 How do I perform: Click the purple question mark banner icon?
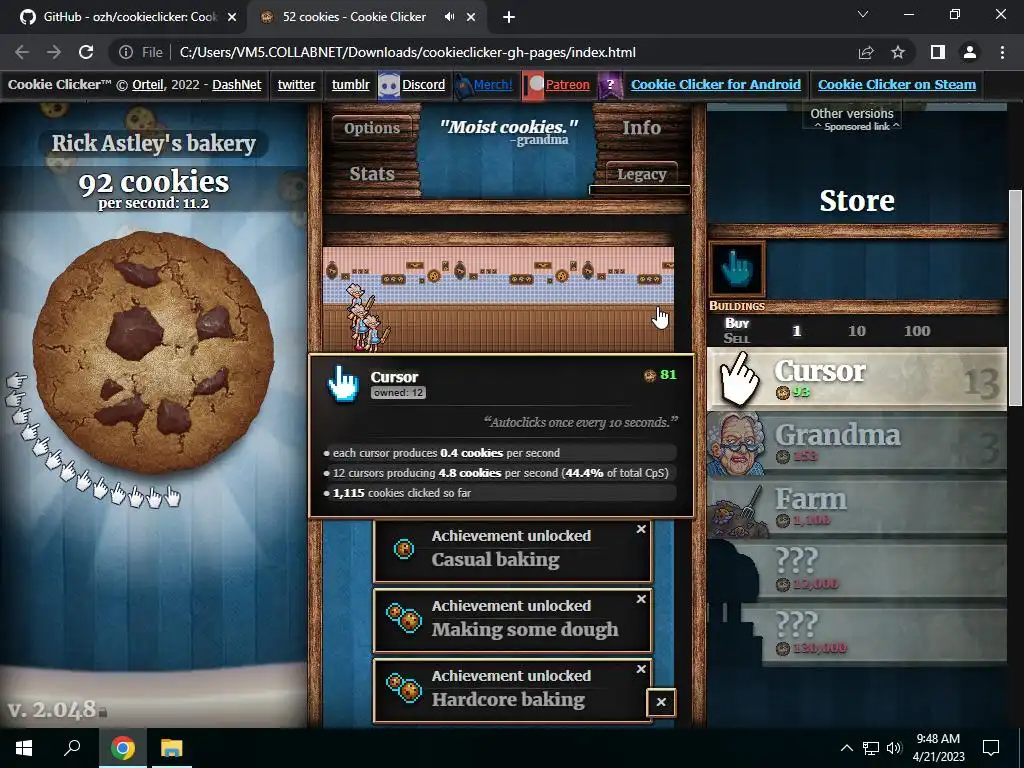pos(610,86)
